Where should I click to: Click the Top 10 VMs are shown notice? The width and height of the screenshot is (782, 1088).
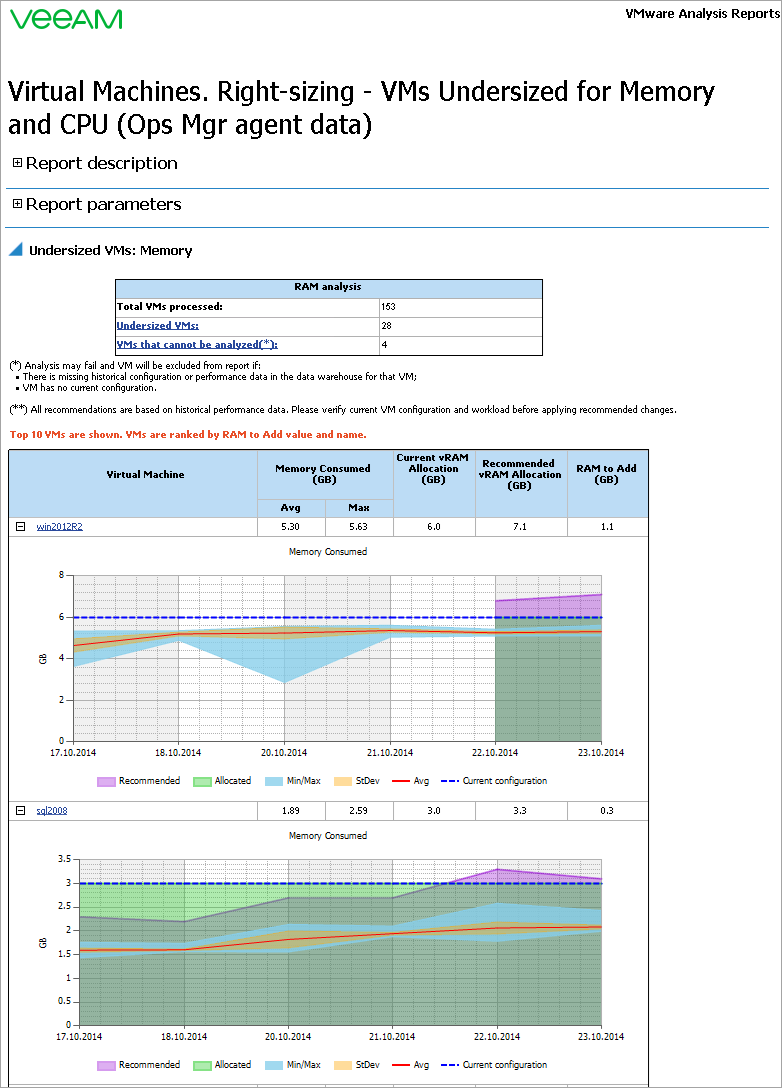[188, 434]
